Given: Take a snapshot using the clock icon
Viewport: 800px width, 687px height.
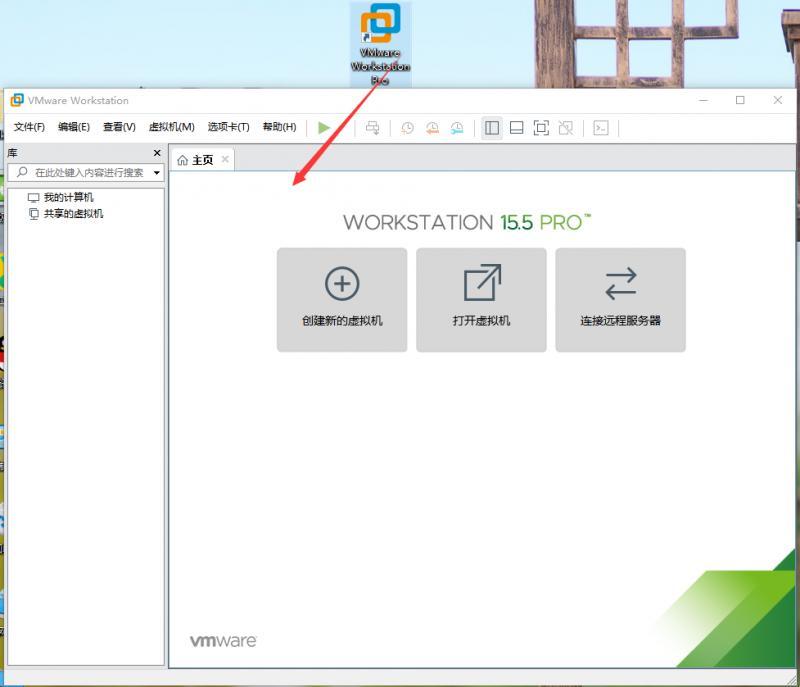Looking at the screenshot, I should 407,128.
